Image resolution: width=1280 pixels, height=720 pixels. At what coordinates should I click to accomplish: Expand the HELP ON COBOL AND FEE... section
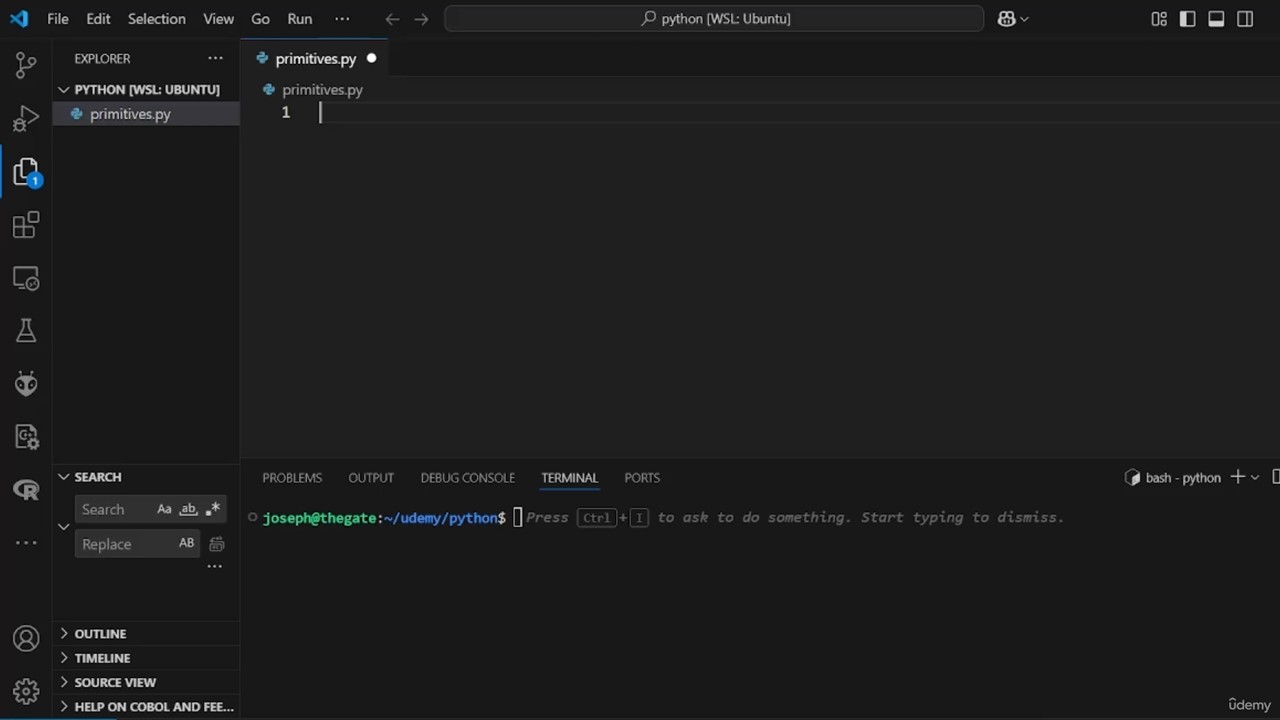click(64, 706)
